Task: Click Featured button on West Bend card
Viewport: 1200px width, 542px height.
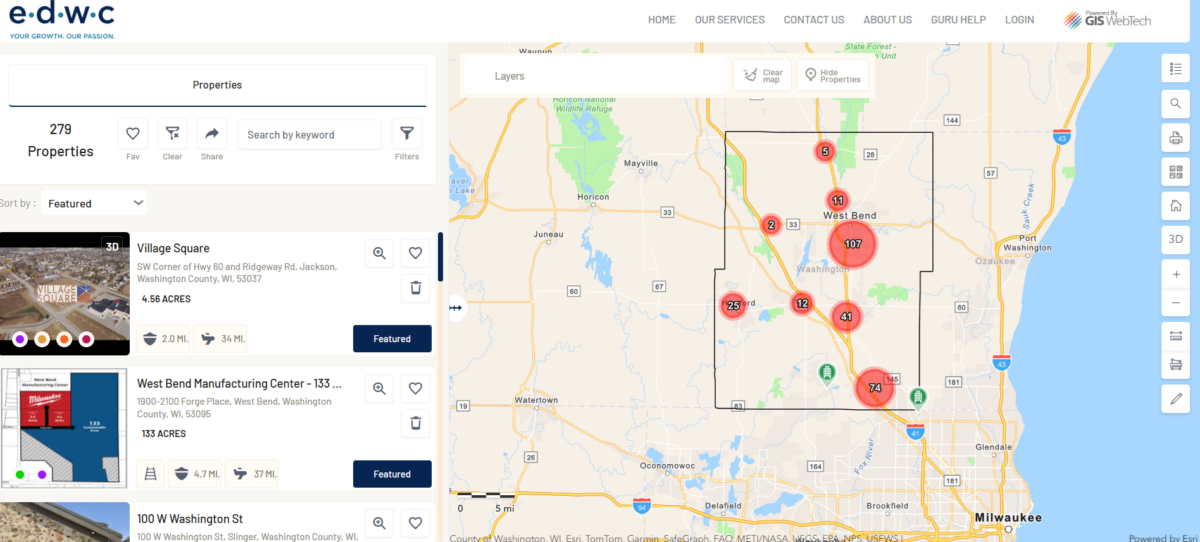Action: tap(392, 474)
